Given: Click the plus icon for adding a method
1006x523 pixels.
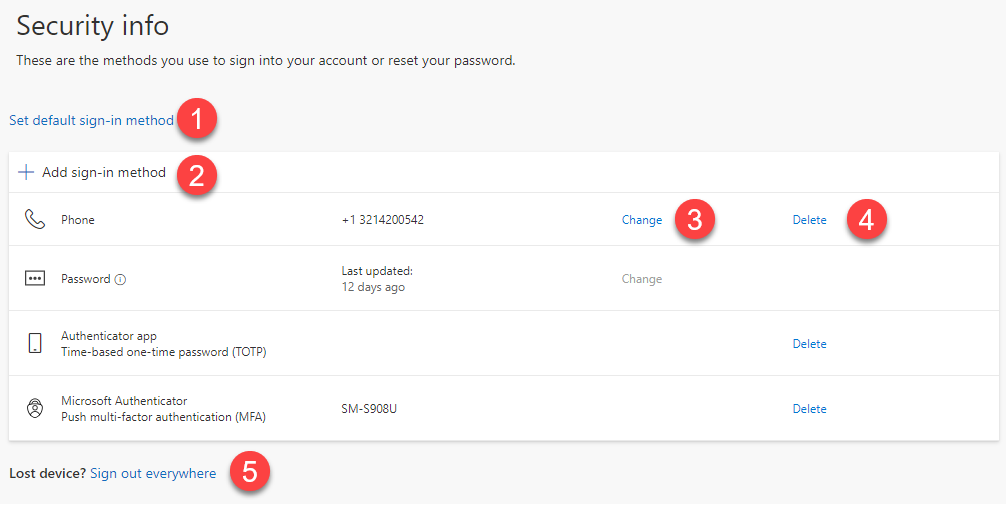Looking at the screenshot, I should click(26, 172).
